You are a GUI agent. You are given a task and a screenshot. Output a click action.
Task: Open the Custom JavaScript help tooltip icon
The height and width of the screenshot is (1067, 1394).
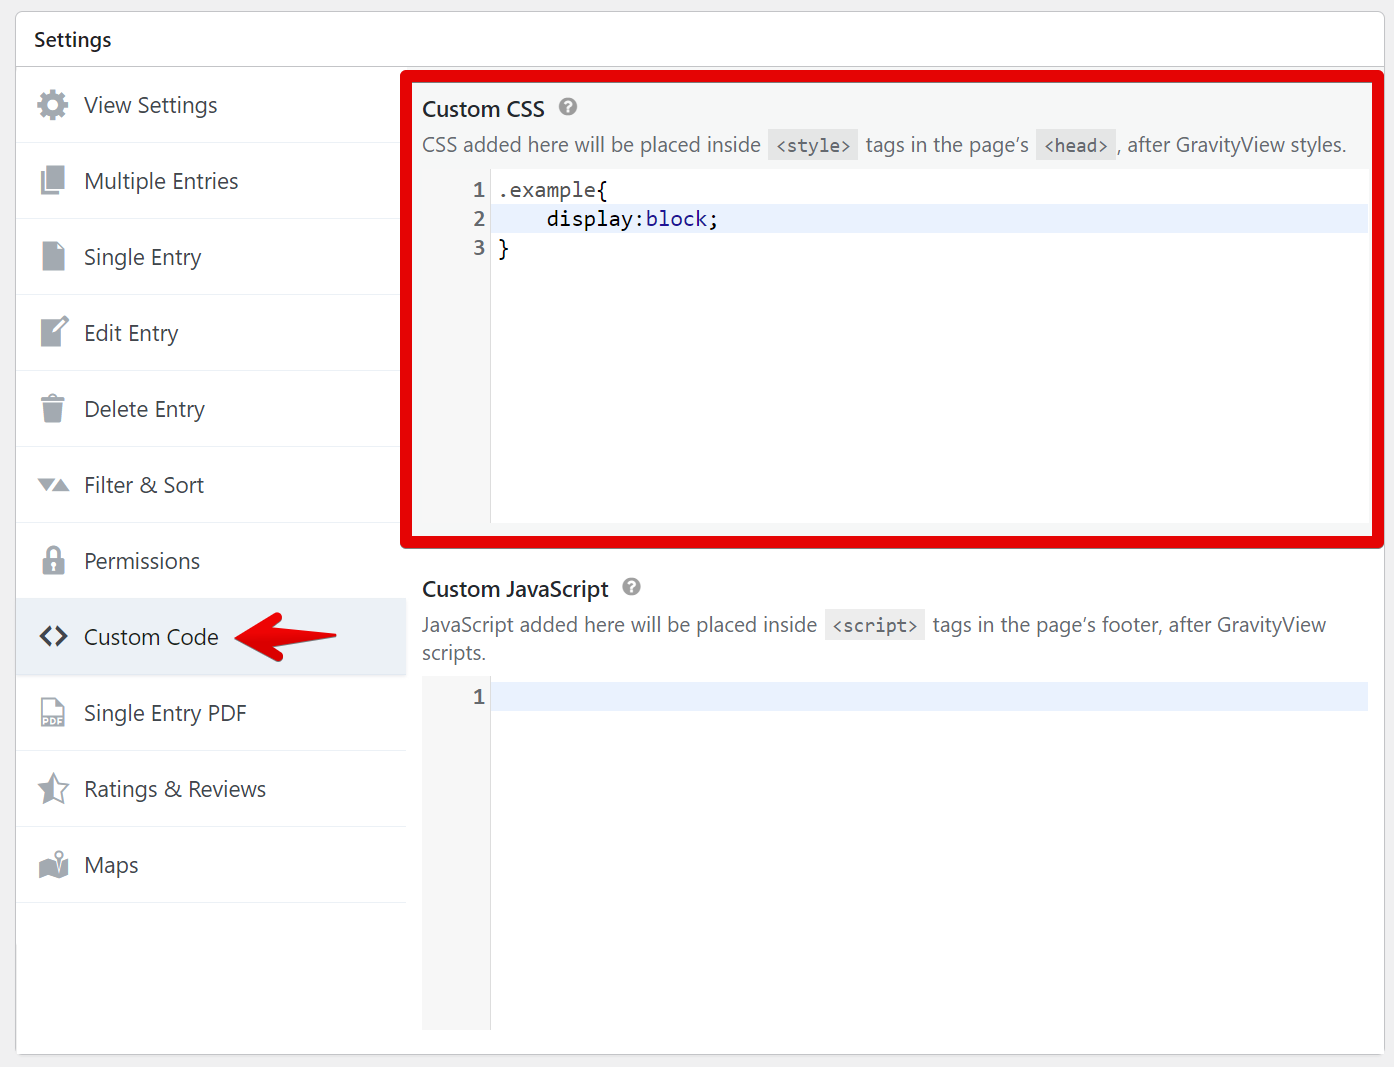point(631,587)
